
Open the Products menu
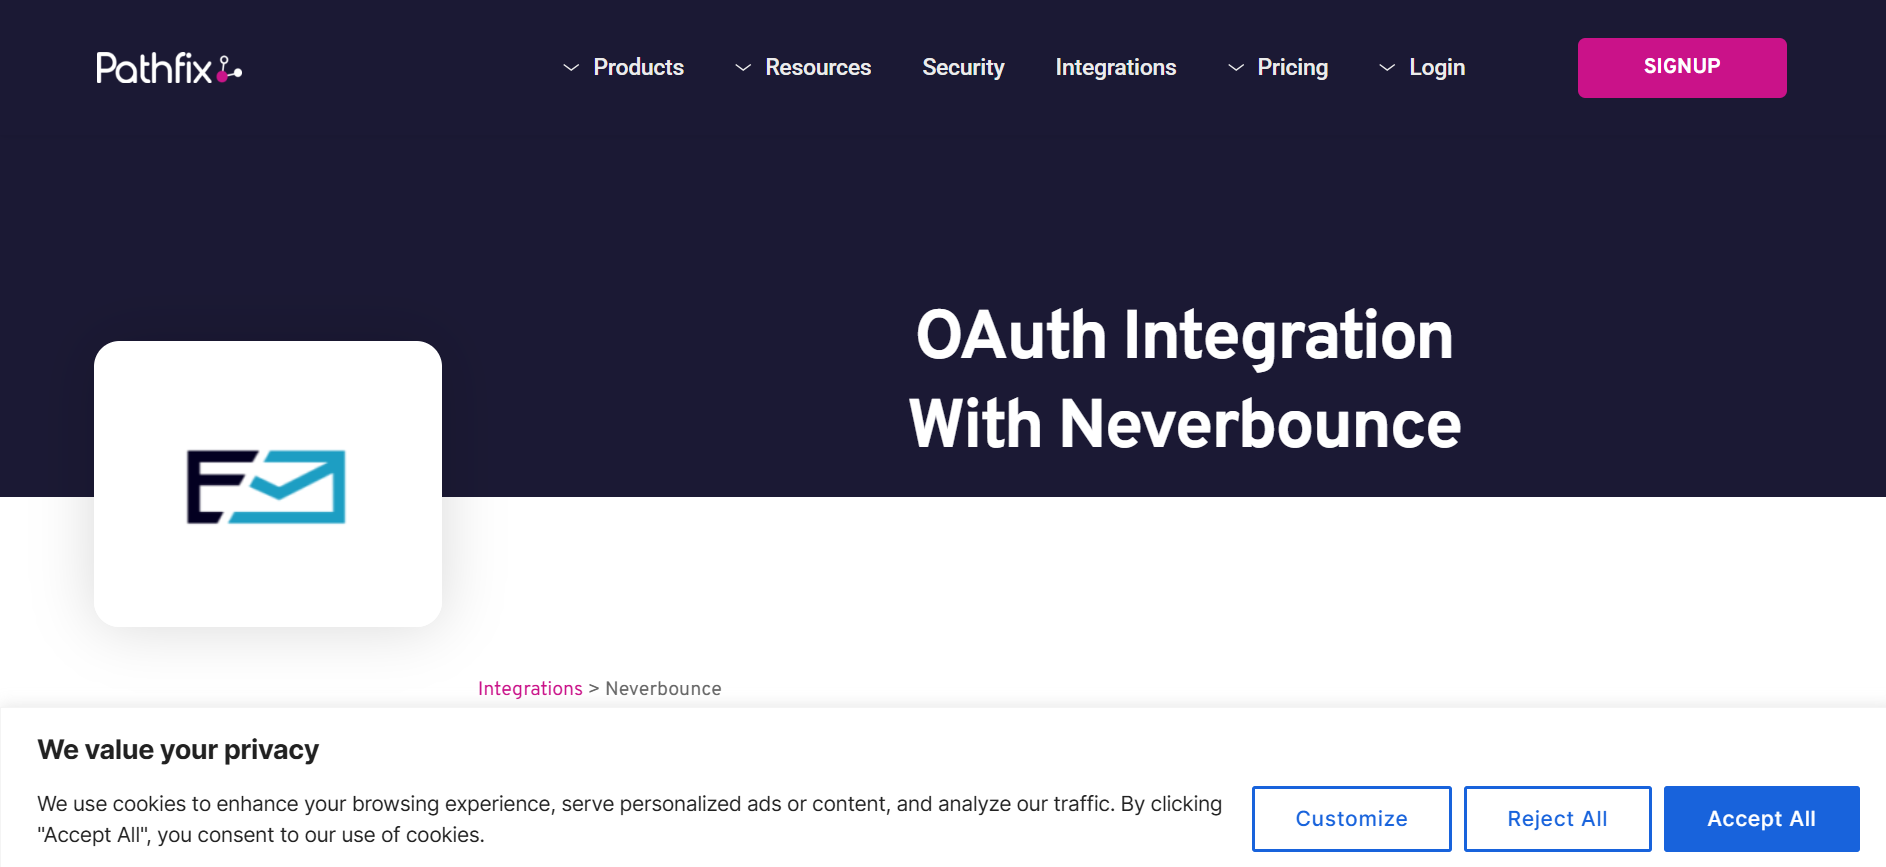coord(638,67)
